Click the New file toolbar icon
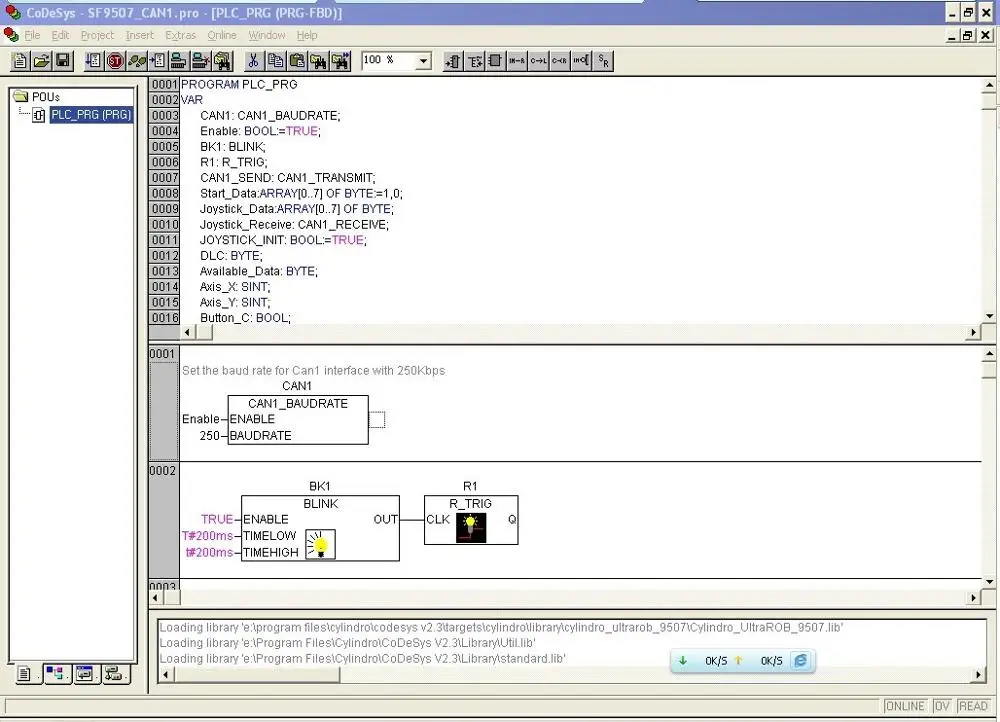This screenshot has height=722, width=1000. click(20, 61)
